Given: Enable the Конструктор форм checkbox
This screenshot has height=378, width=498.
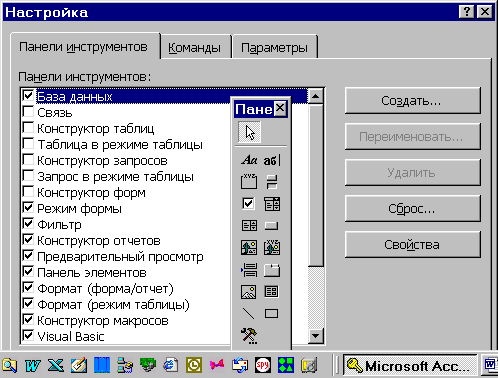Looking at the screenshot, I should pyautogui.click(x=28, y=191).
